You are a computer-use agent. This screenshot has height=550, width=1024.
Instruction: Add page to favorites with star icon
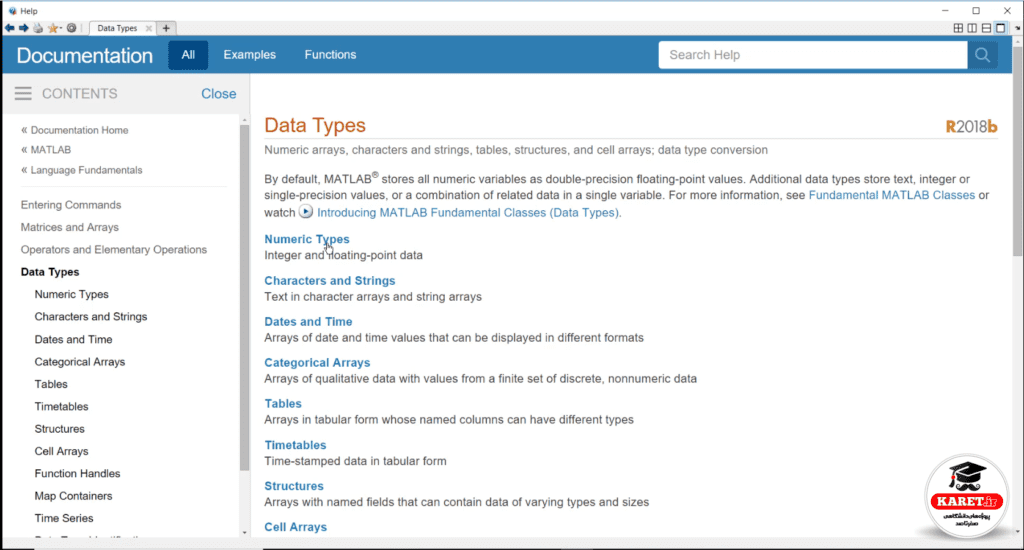pyautogui.click(x=52, y=28)
